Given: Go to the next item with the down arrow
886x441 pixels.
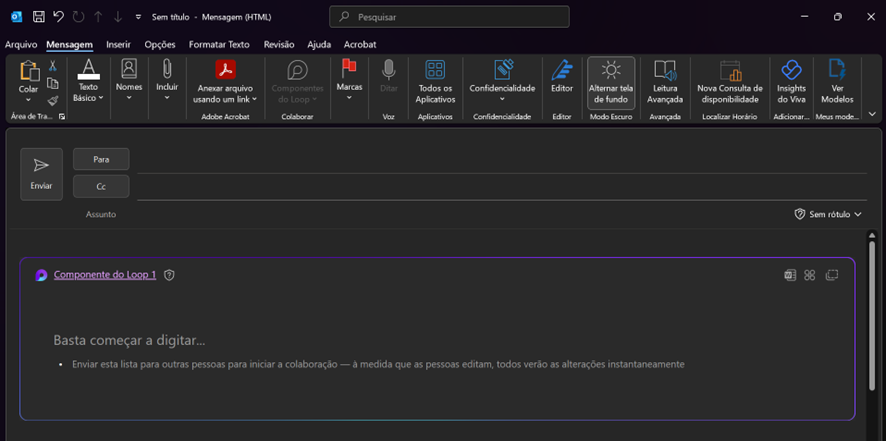Looking at the screenshot, I should pyautogui.click(x=118, y=17).
